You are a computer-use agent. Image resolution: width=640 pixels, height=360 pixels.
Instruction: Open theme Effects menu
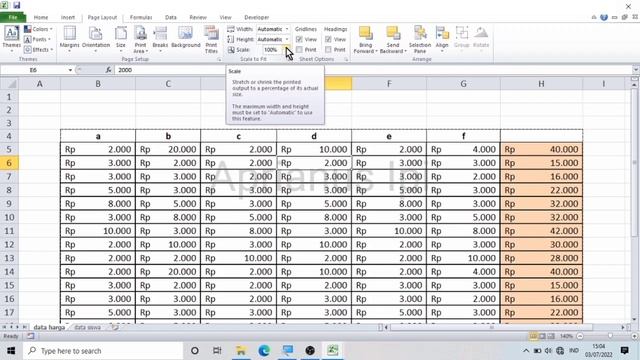pyautogui.click(x=39, y=49)
